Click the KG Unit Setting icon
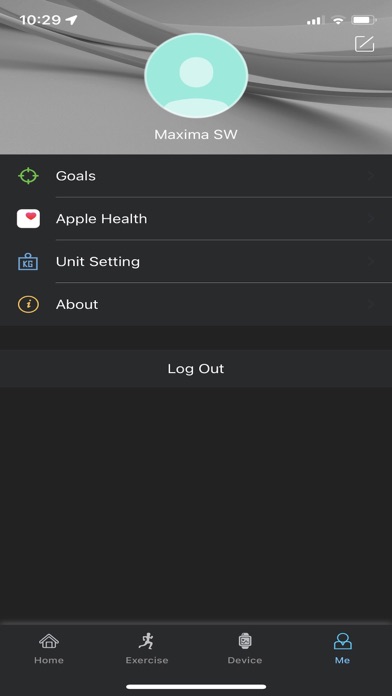This screenshot has height=696, width=392. pyautogui.click(x=28, y=261)
